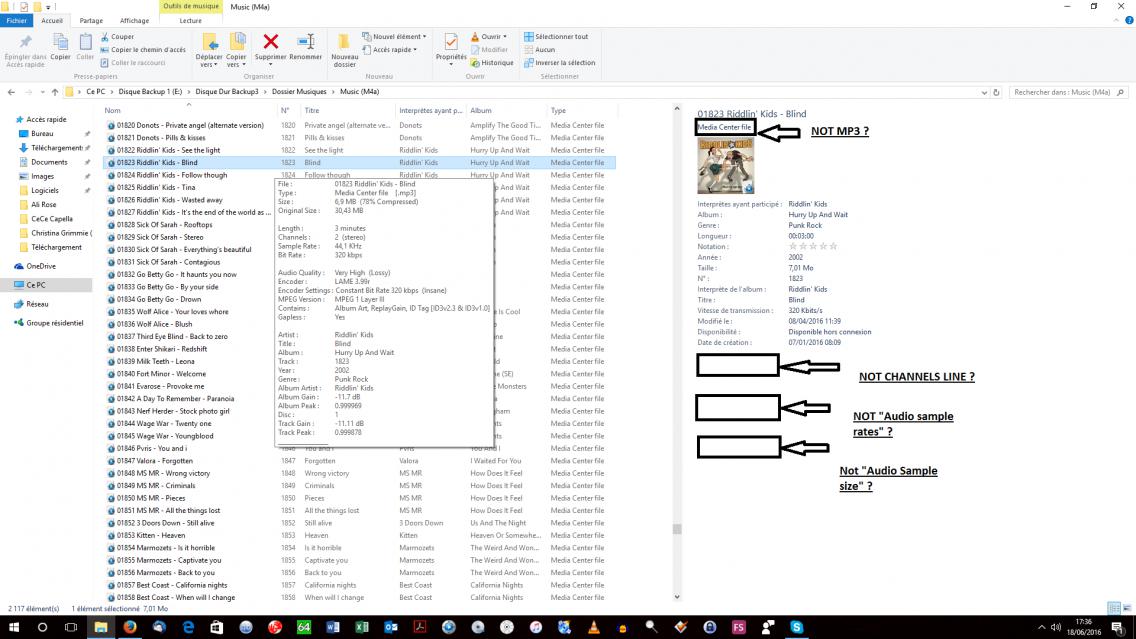Click the Renommer icon in ribbon

click(x=306, y=43)
